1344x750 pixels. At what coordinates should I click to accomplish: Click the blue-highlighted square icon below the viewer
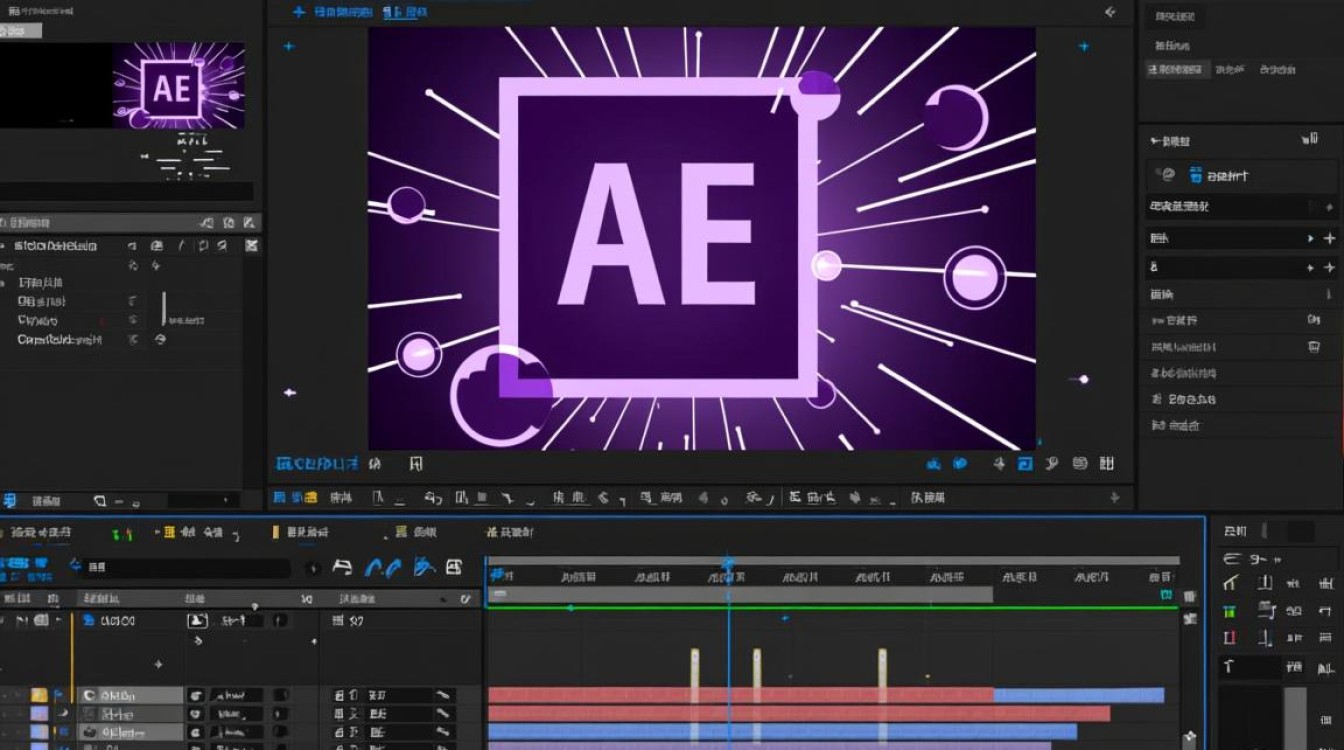point(1025,464)
